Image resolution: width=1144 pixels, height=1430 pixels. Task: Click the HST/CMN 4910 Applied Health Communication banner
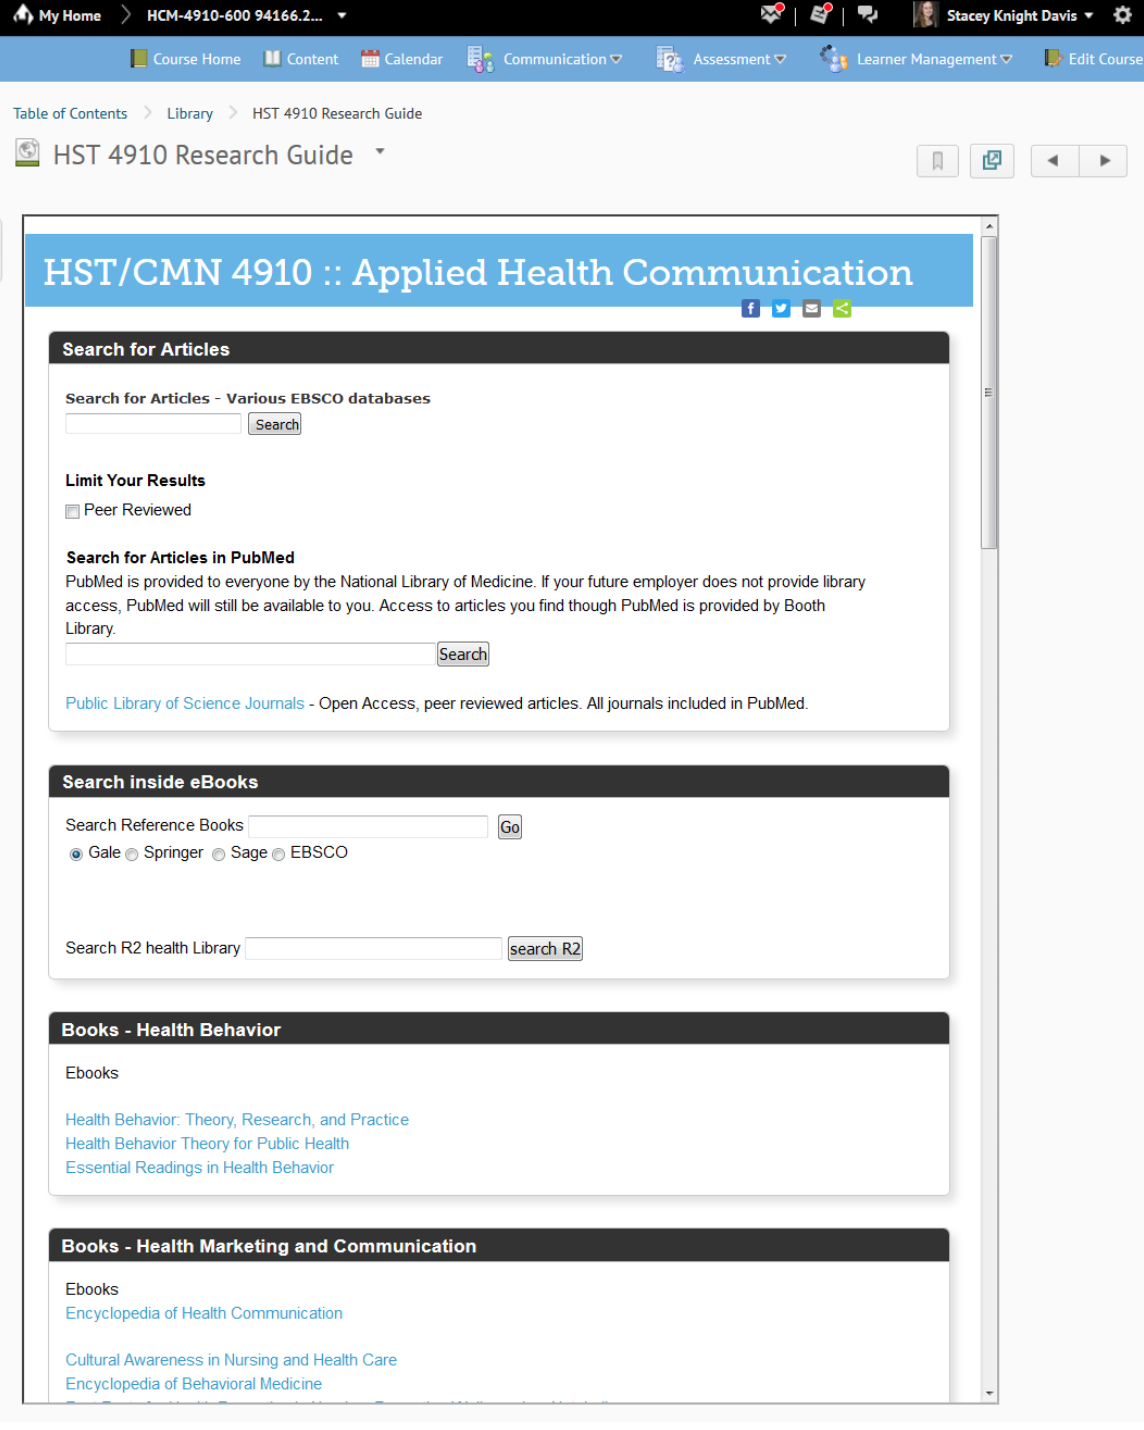coord(498,271)
